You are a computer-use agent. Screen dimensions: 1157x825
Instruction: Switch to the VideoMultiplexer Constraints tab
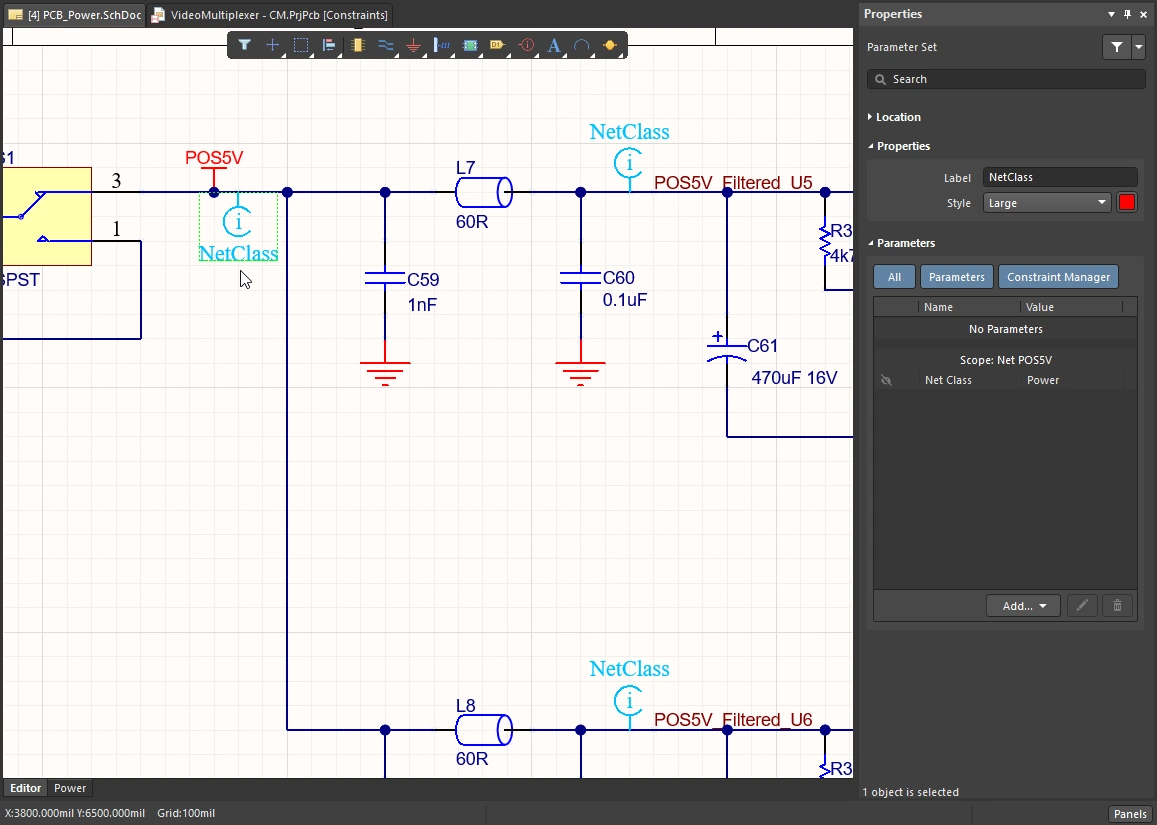270,15
